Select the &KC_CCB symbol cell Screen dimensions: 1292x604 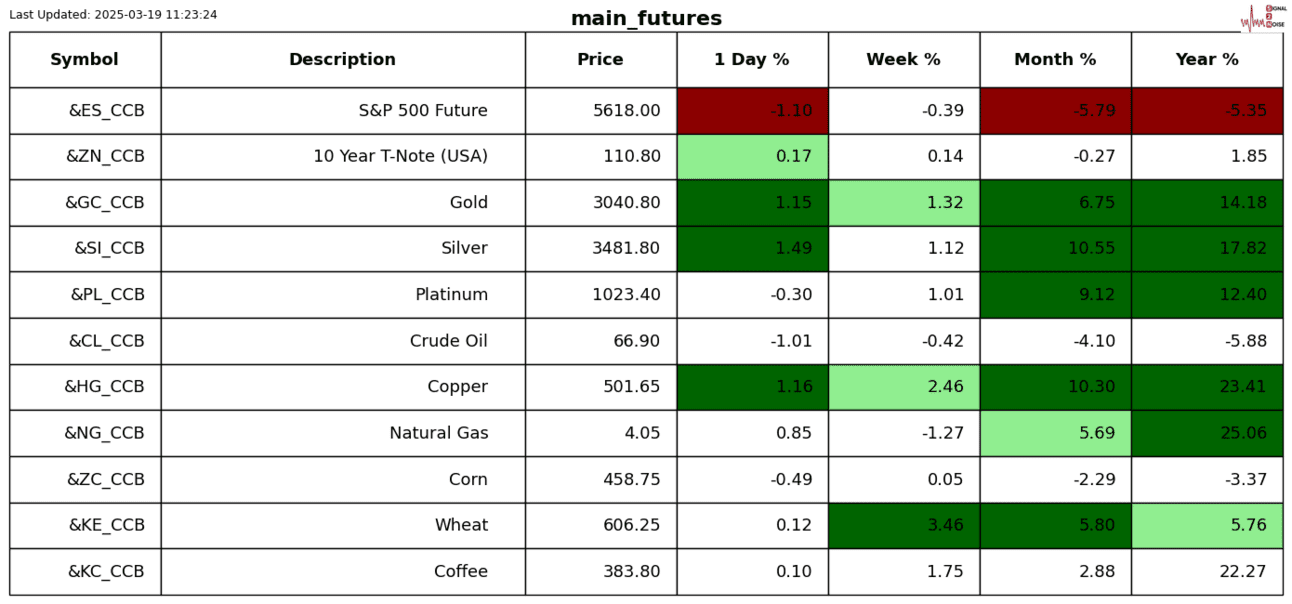tap(106, 572)
